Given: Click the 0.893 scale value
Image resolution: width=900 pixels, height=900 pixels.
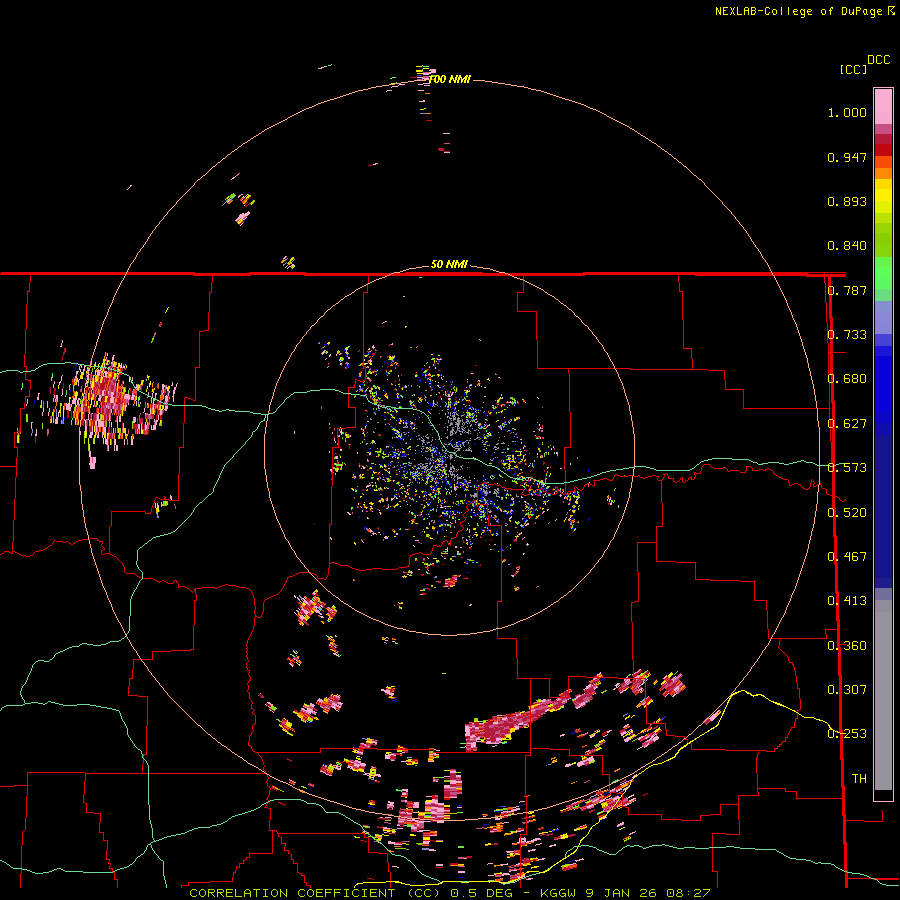Looking at the screenshot, I should [x=847, y=201].
